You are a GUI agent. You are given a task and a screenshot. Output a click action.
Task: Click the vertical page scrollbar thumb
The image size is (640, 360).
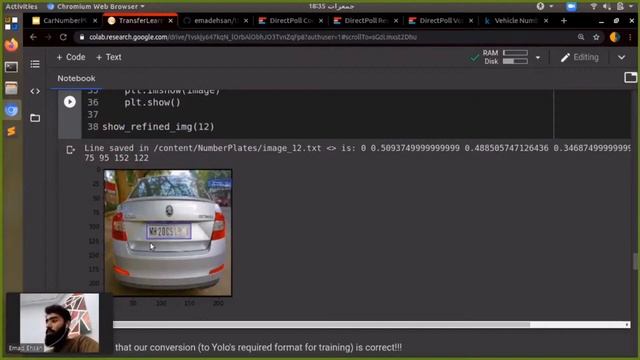click(635, 262)
